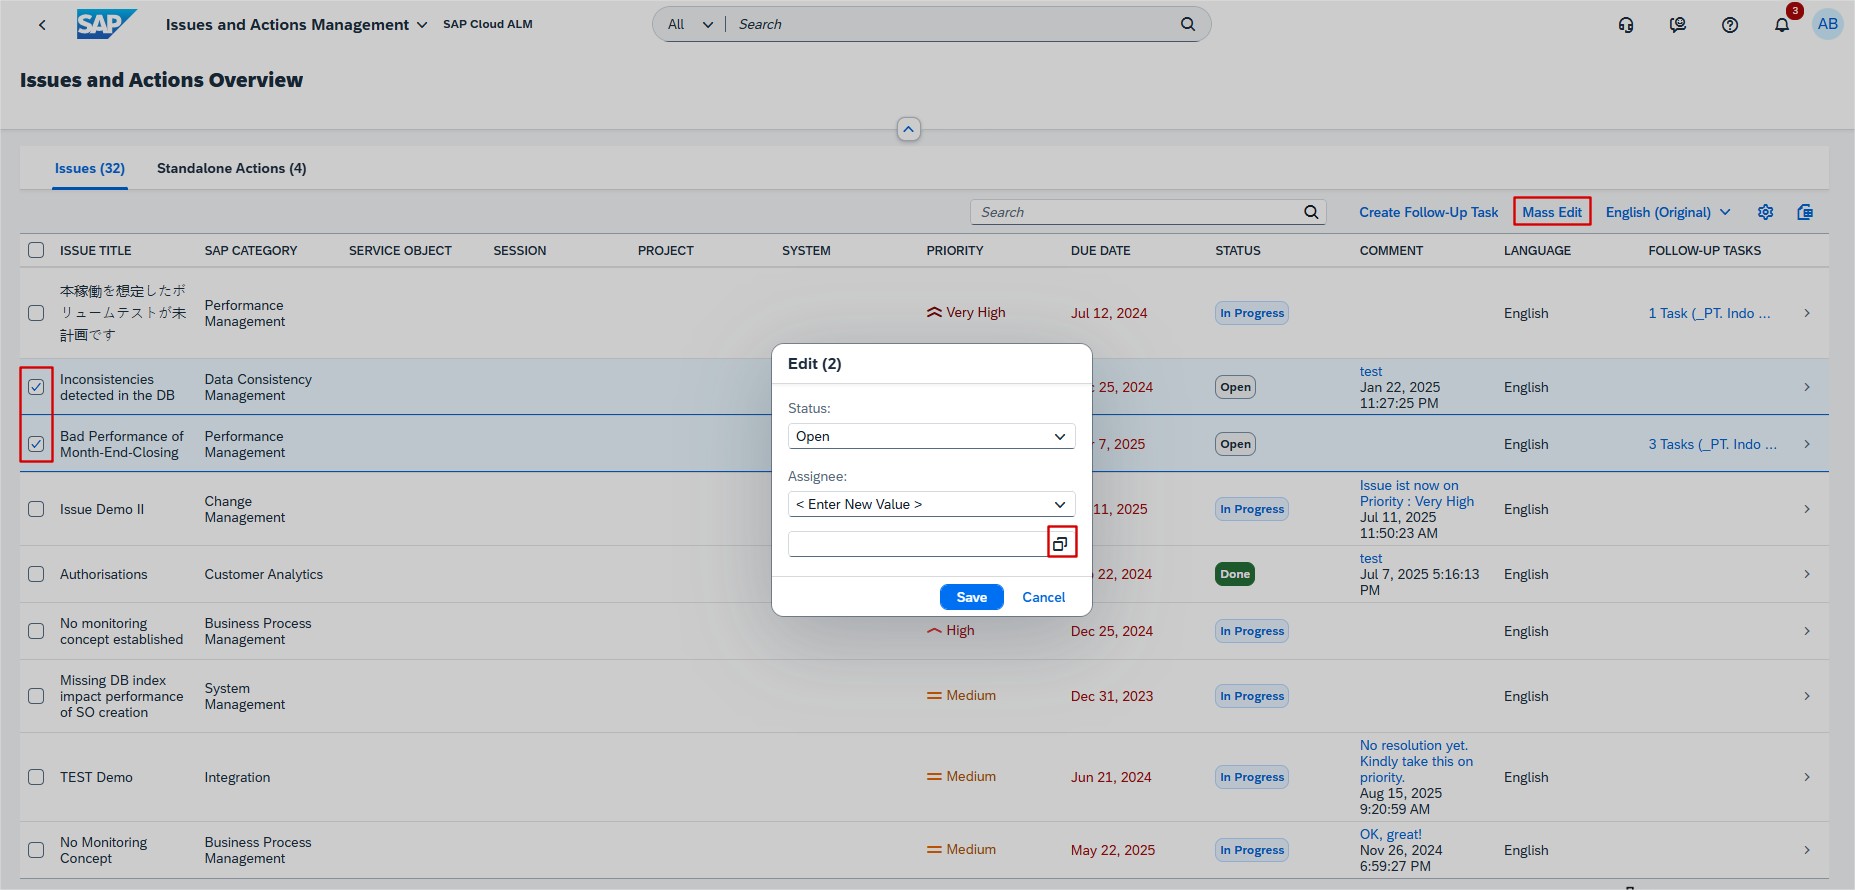Click the export table icon

tap(1805, 212)
